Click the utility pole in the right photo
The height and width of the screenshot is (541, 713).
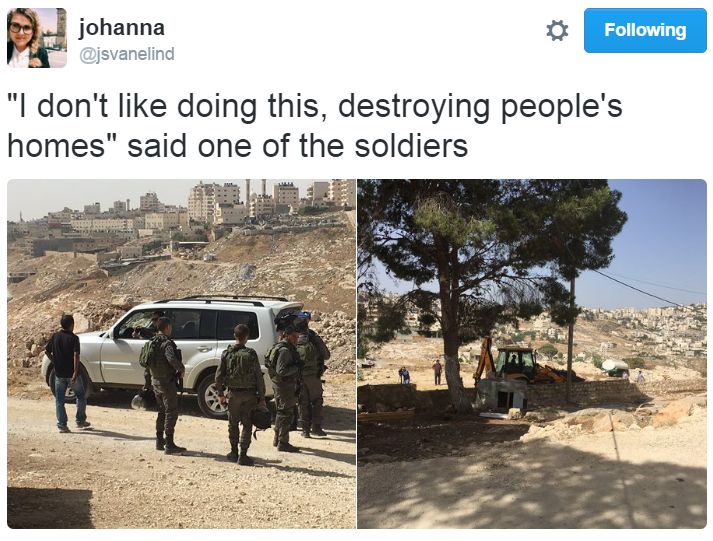point(571,339)
